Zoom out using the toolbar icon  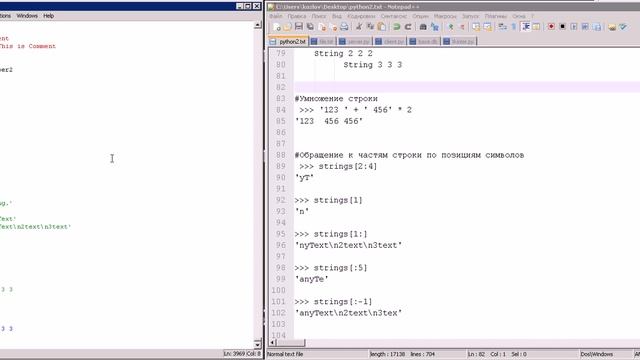click(x=462, y=27)
